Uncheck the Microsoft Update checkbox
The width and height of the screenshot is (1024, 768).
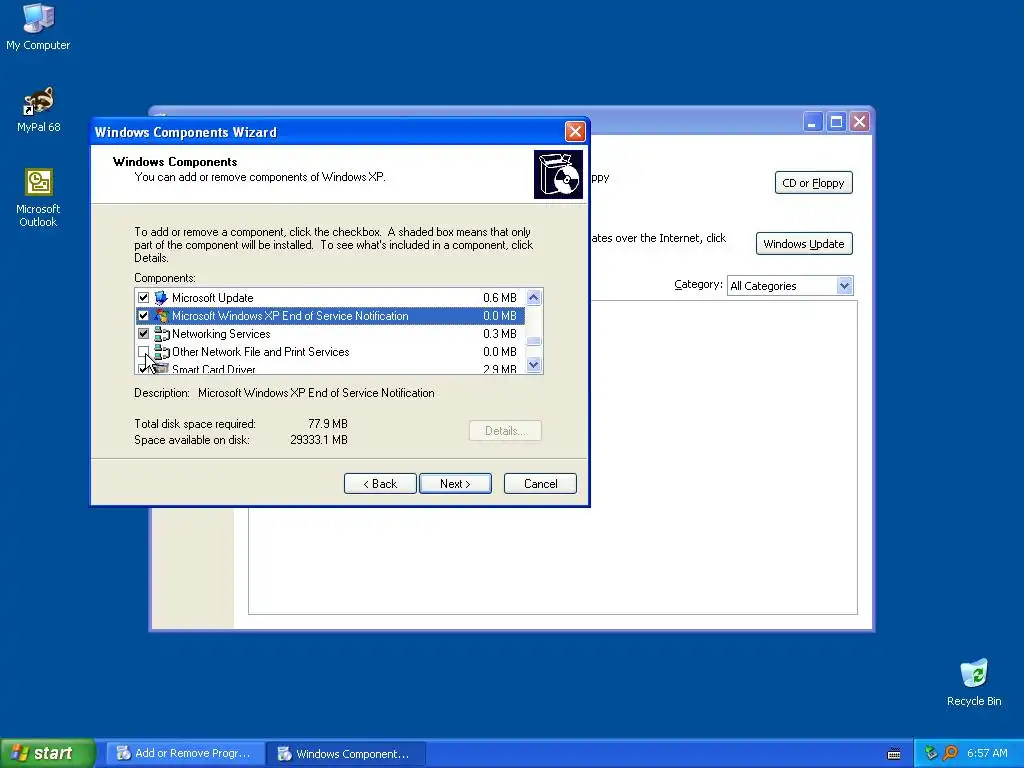[x=144, y=298]
